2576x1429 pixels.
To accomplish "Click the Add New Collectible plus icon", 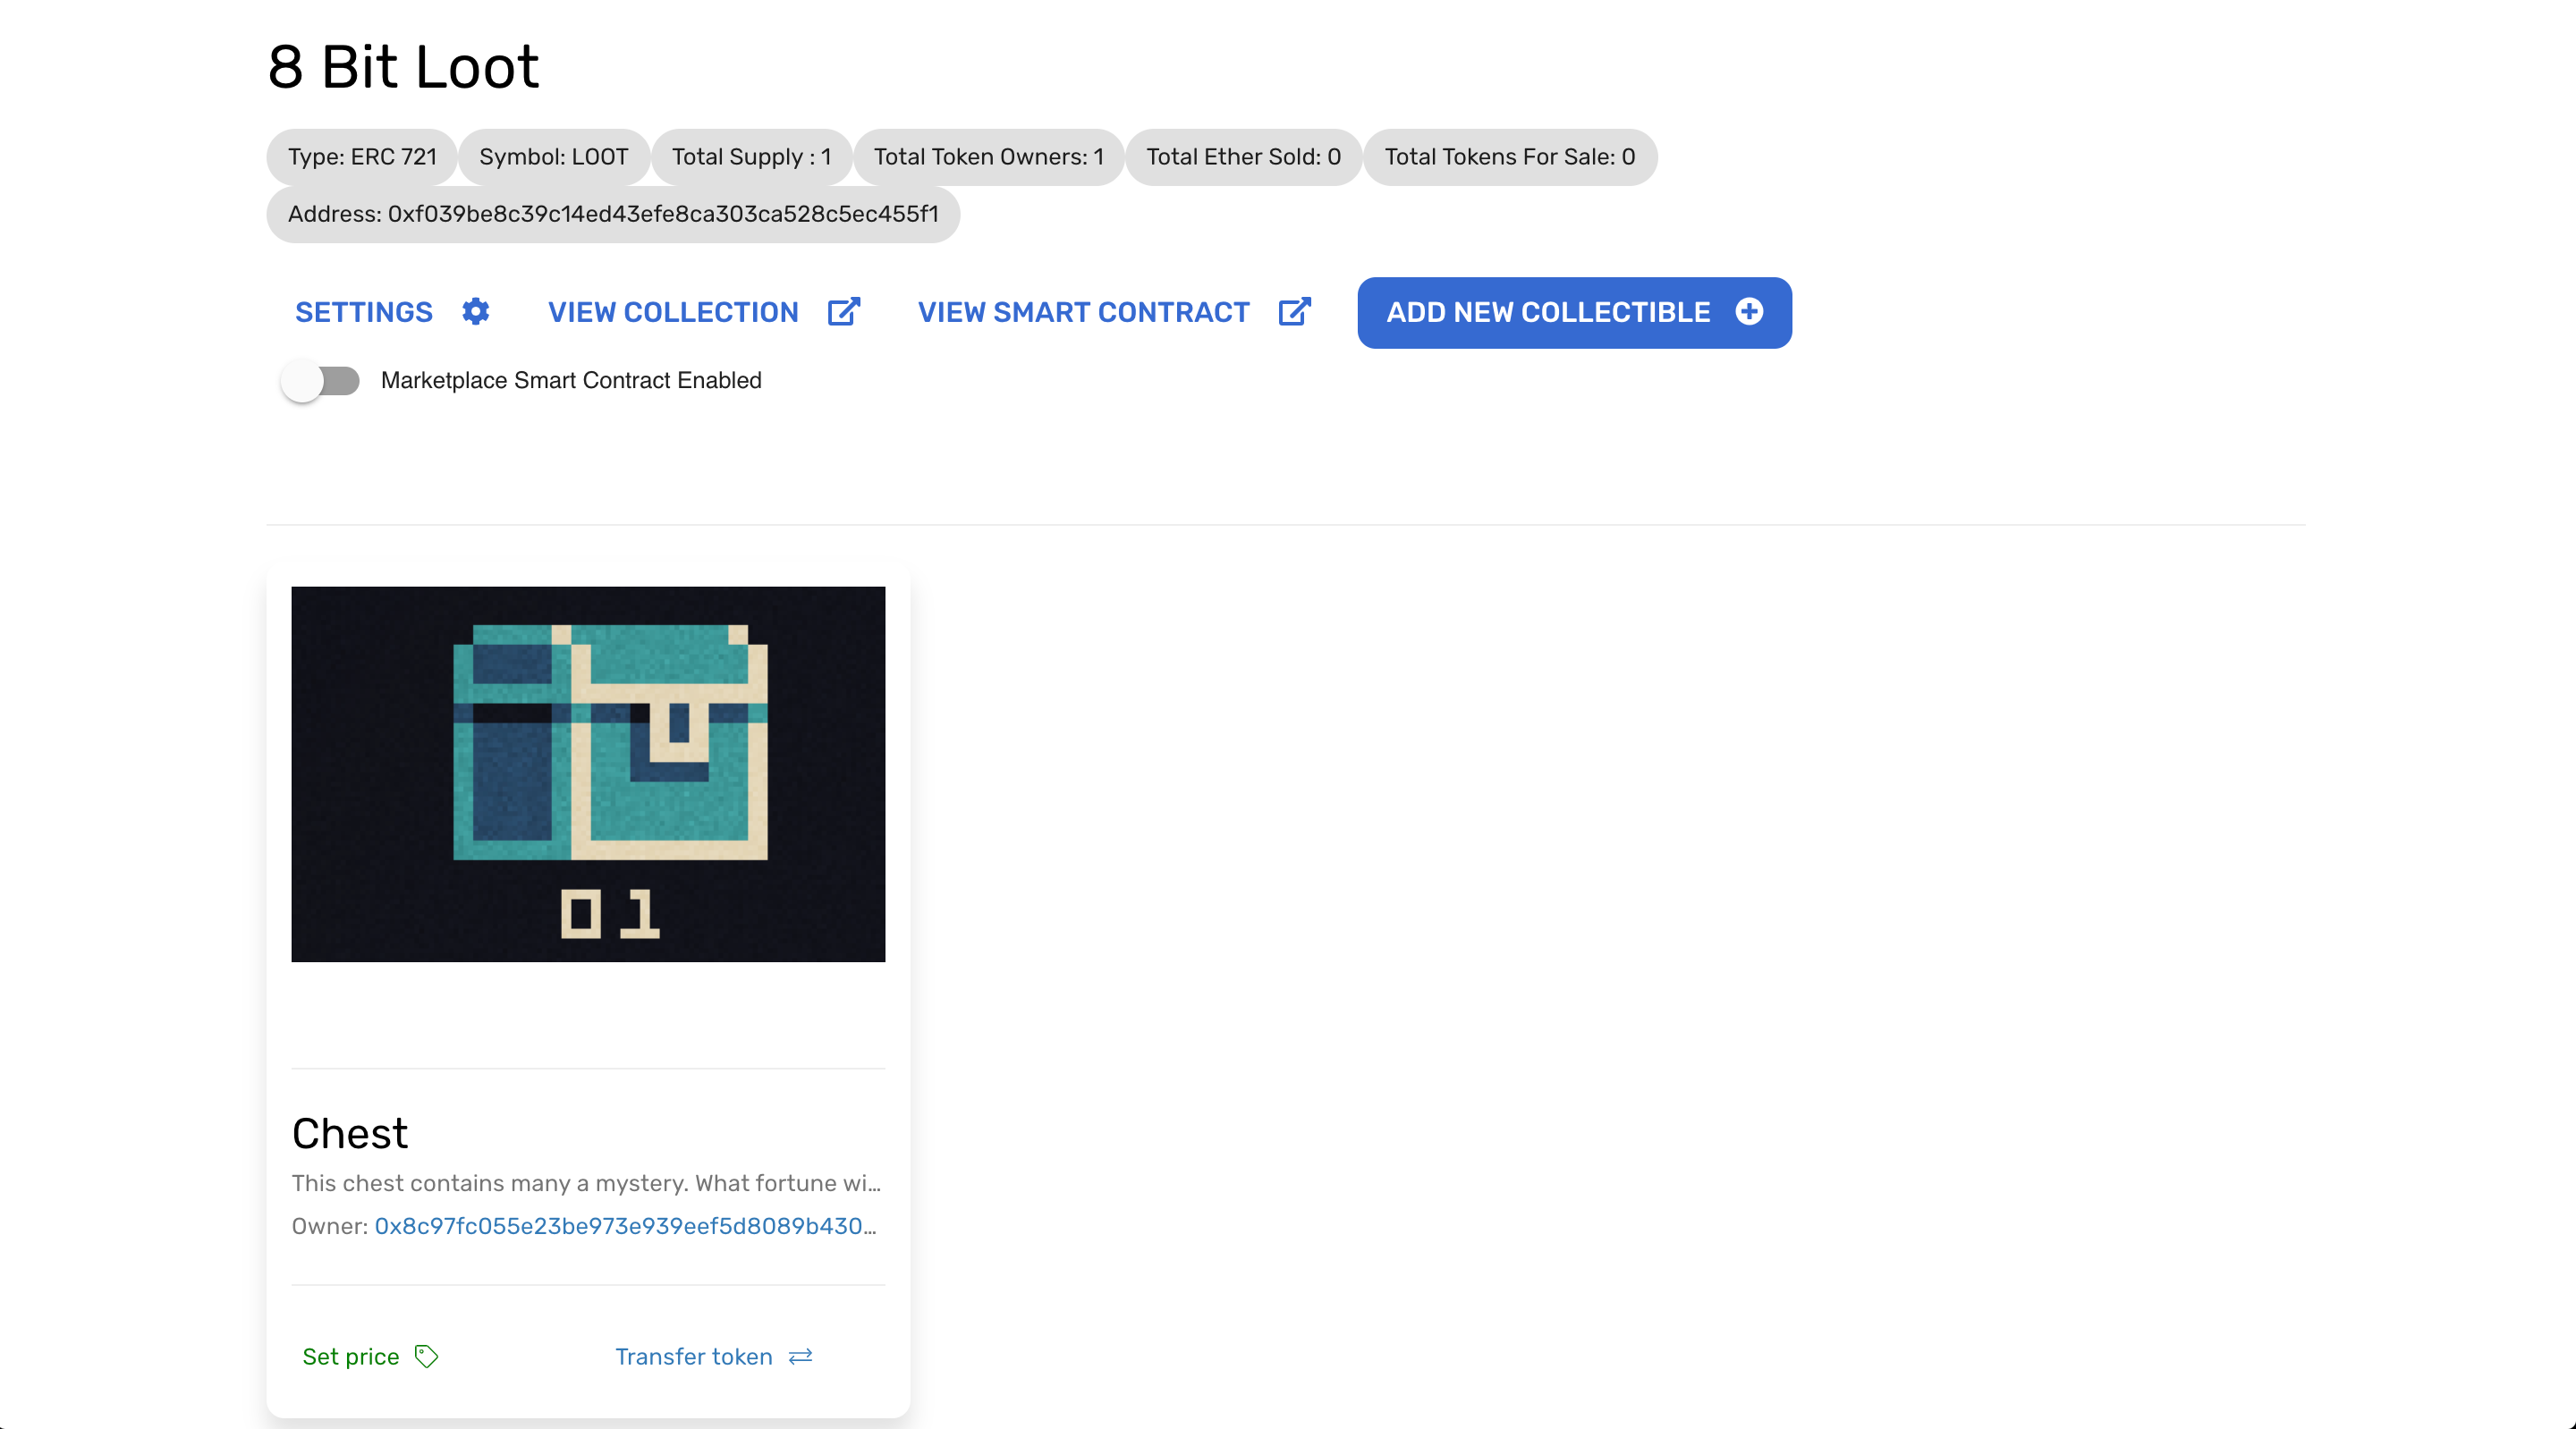I will click(1749, 313).
